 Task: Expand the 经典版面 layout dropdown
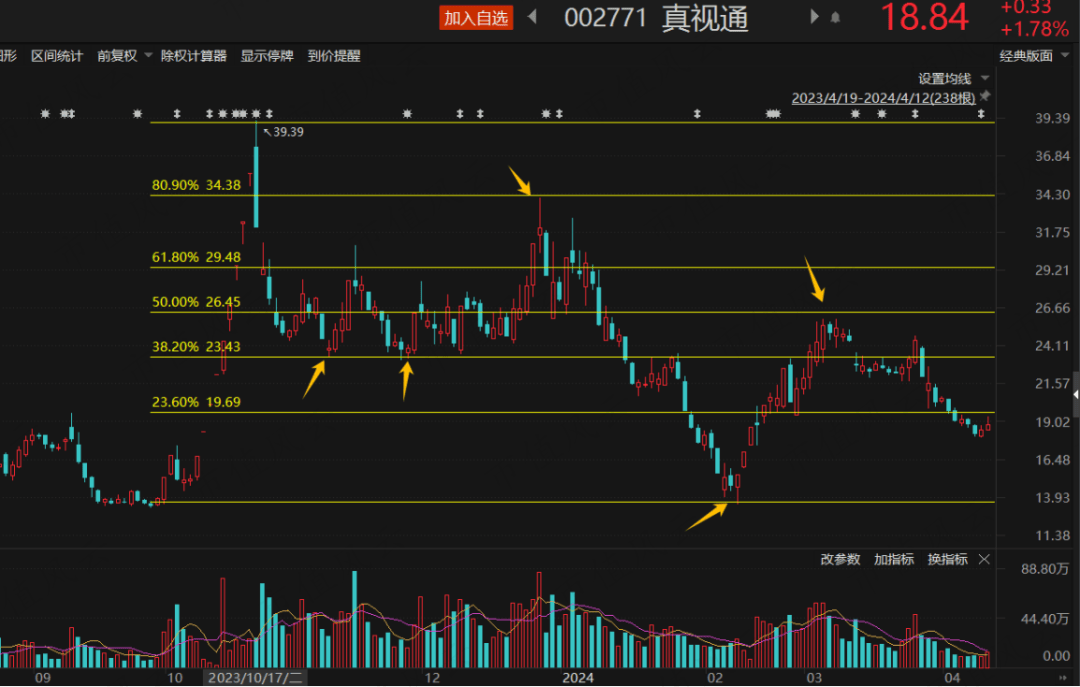1033,56
